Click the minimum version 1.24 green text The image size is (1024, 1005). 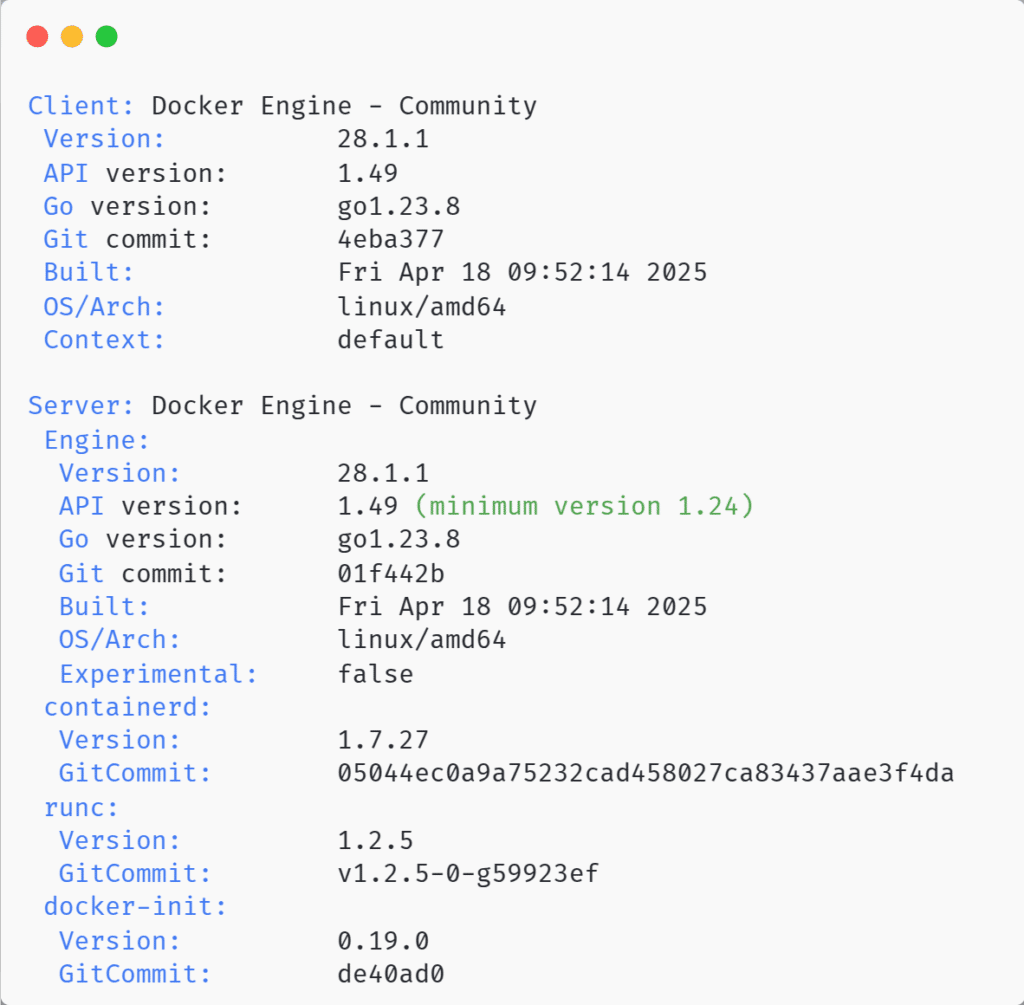pos(584,505)
